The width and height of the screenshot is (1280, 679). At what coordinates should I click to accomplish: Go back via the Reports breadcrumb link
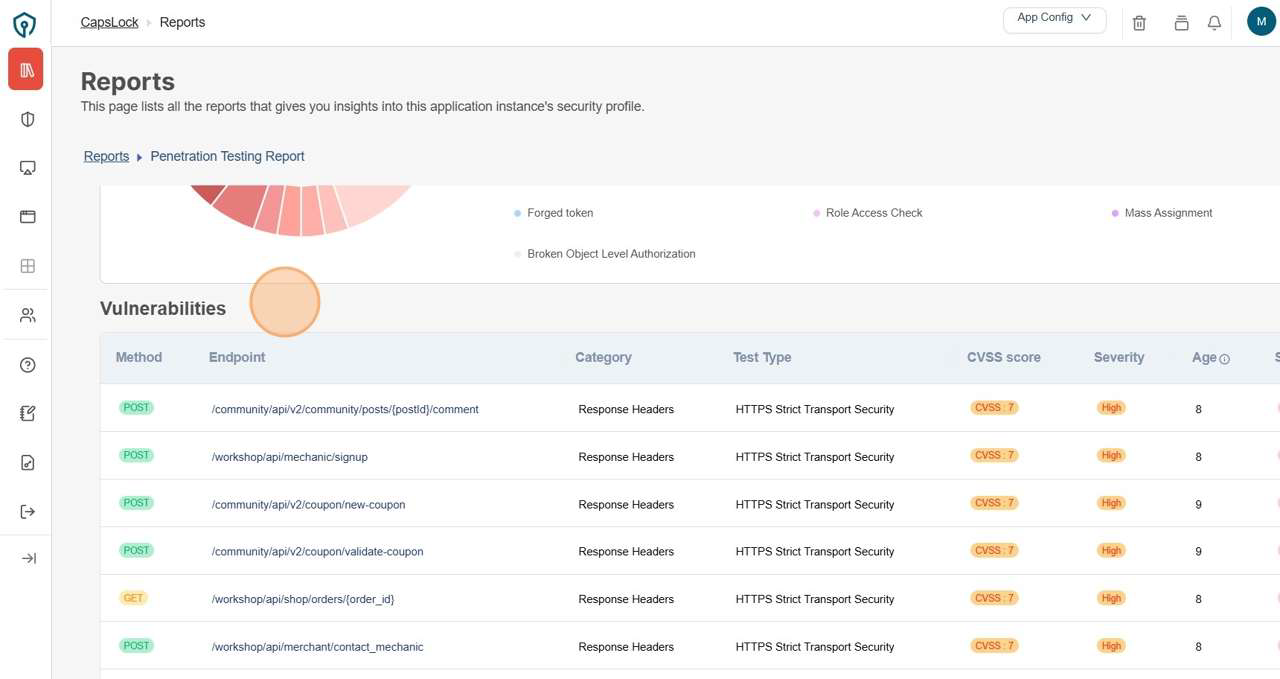click(106, 156)
